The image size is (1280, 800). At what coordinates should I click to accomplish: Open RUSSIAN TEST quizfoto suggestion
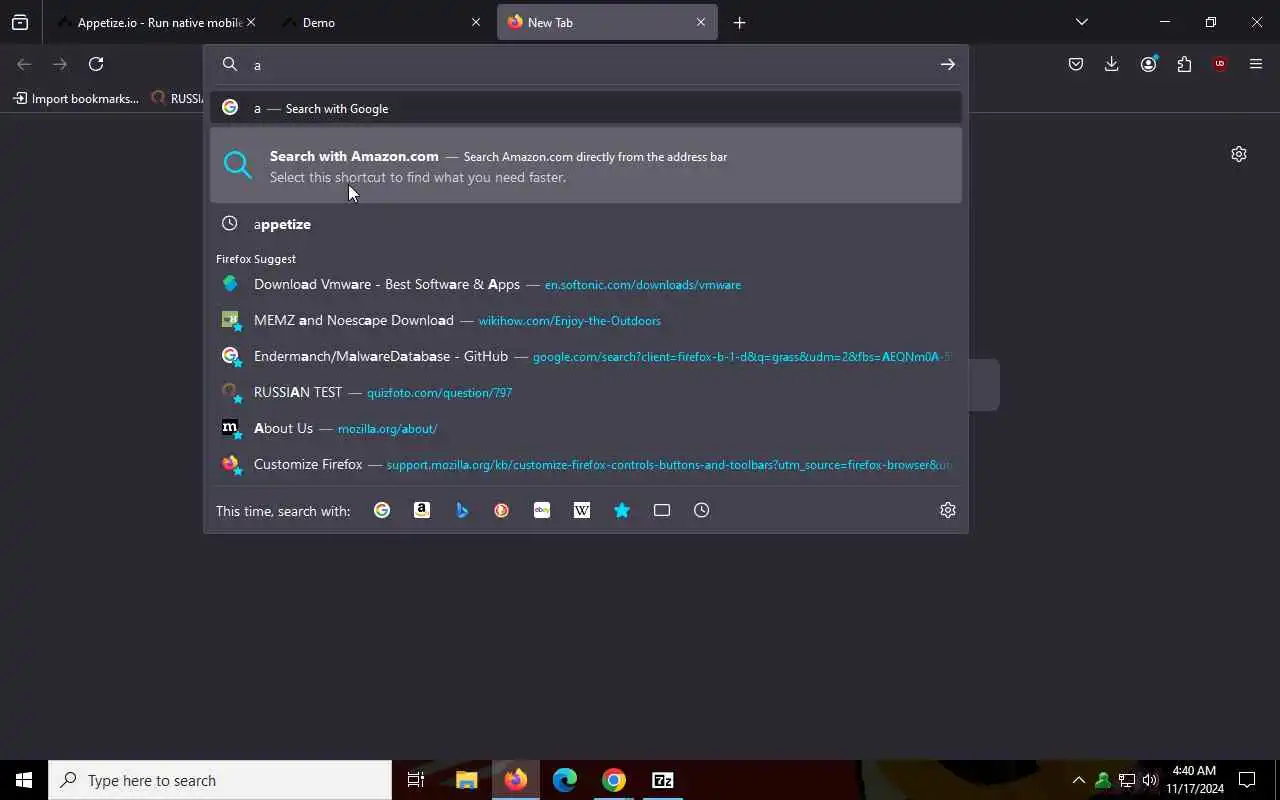pyautogui.click(x=586, y=392)
